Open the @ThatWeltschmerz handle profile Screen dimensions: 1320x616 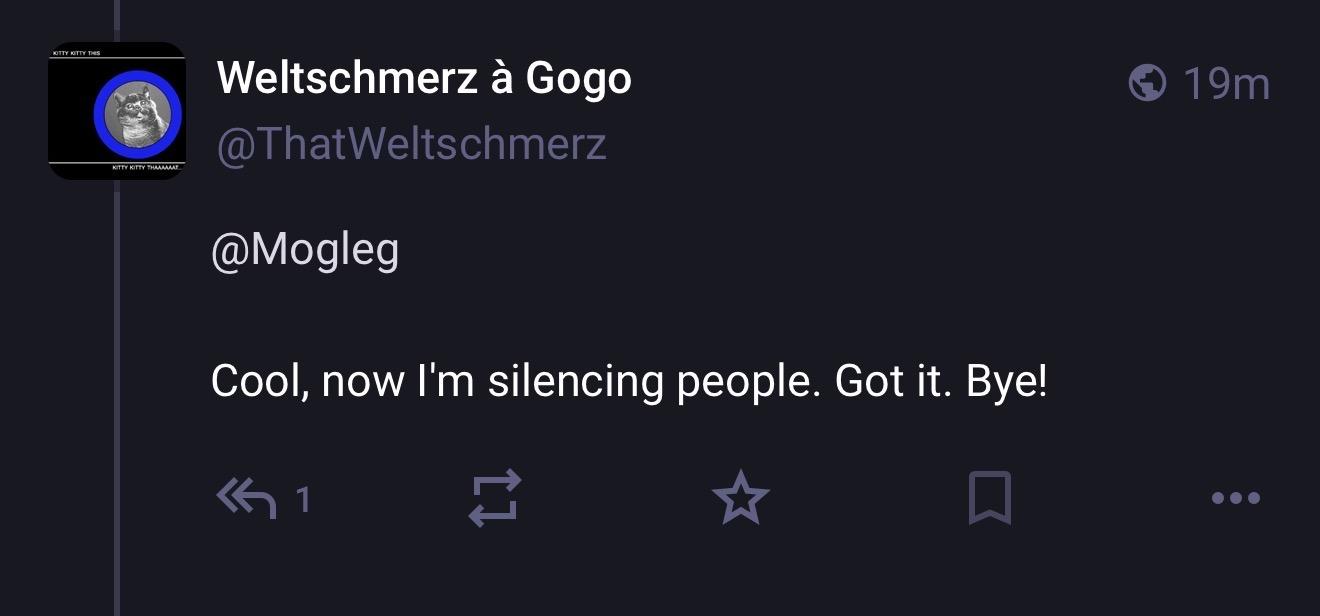pyautogui.click(x=411, y=144)
